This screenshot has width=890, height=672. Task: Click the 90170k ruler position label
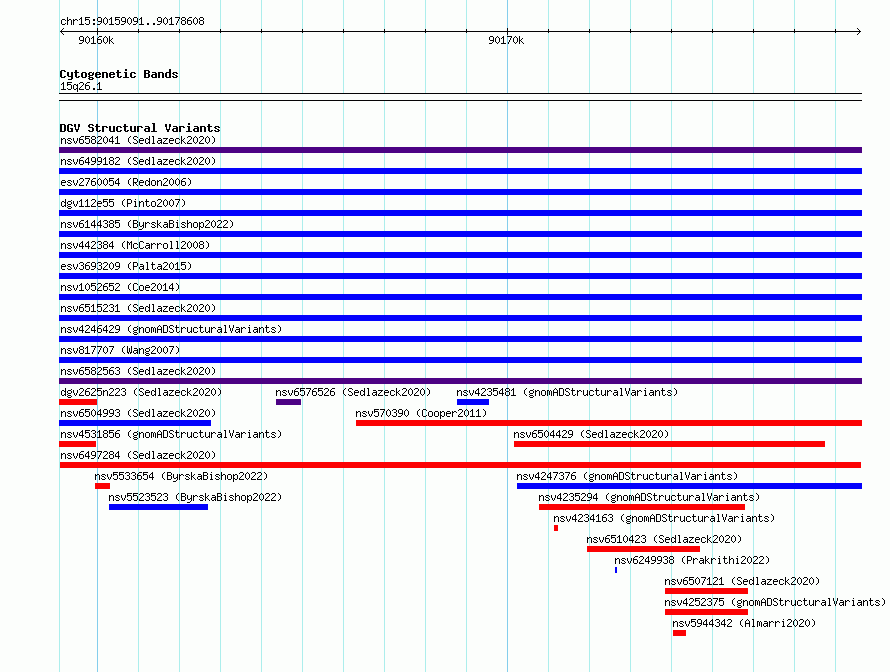(x=506, y=40)
